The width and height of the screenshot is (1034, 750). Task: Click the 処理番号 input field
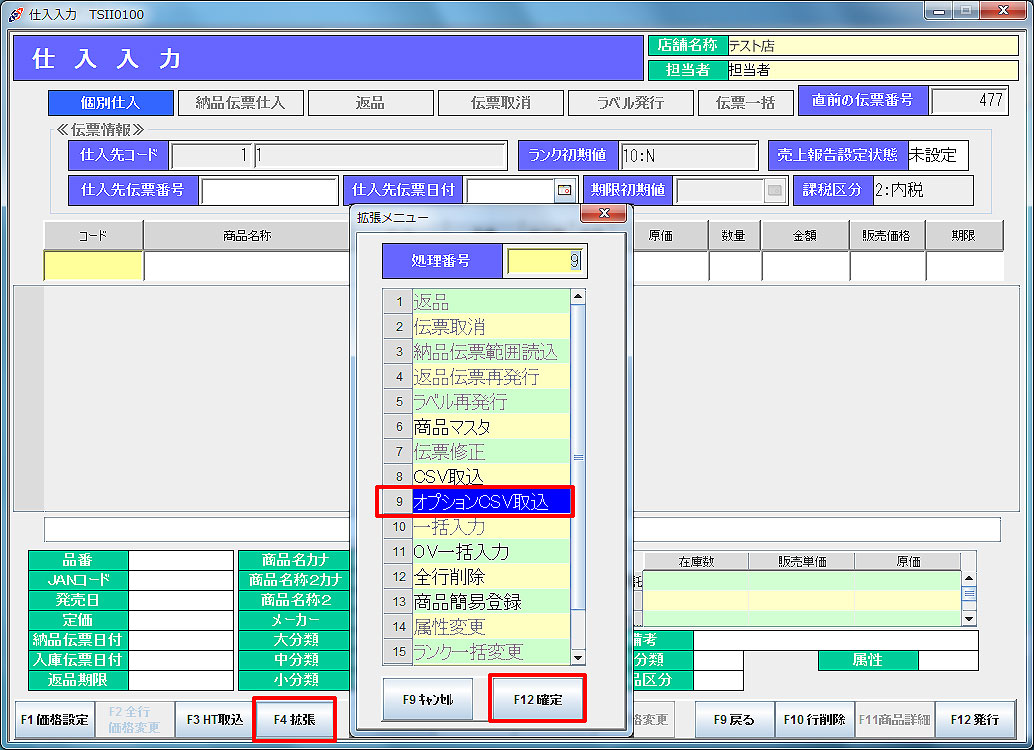point(546,261)
